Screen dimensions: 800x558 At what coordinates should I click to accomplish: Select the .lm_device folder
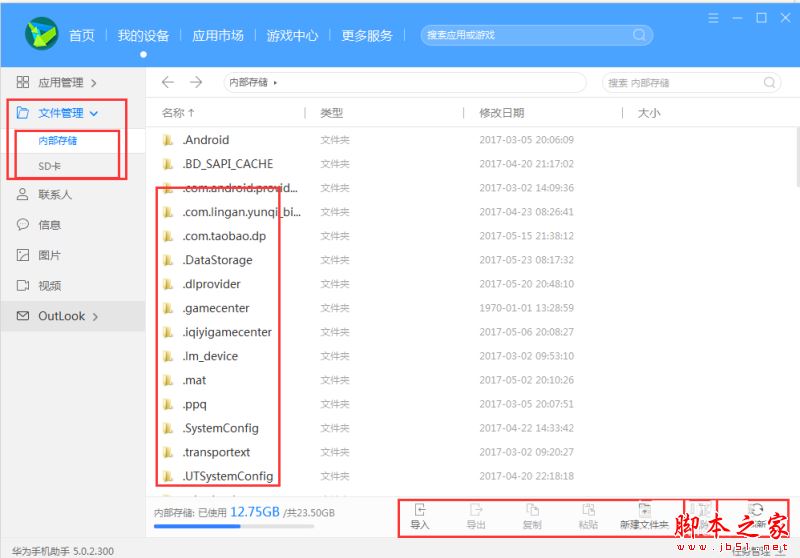tap(210, 356)
